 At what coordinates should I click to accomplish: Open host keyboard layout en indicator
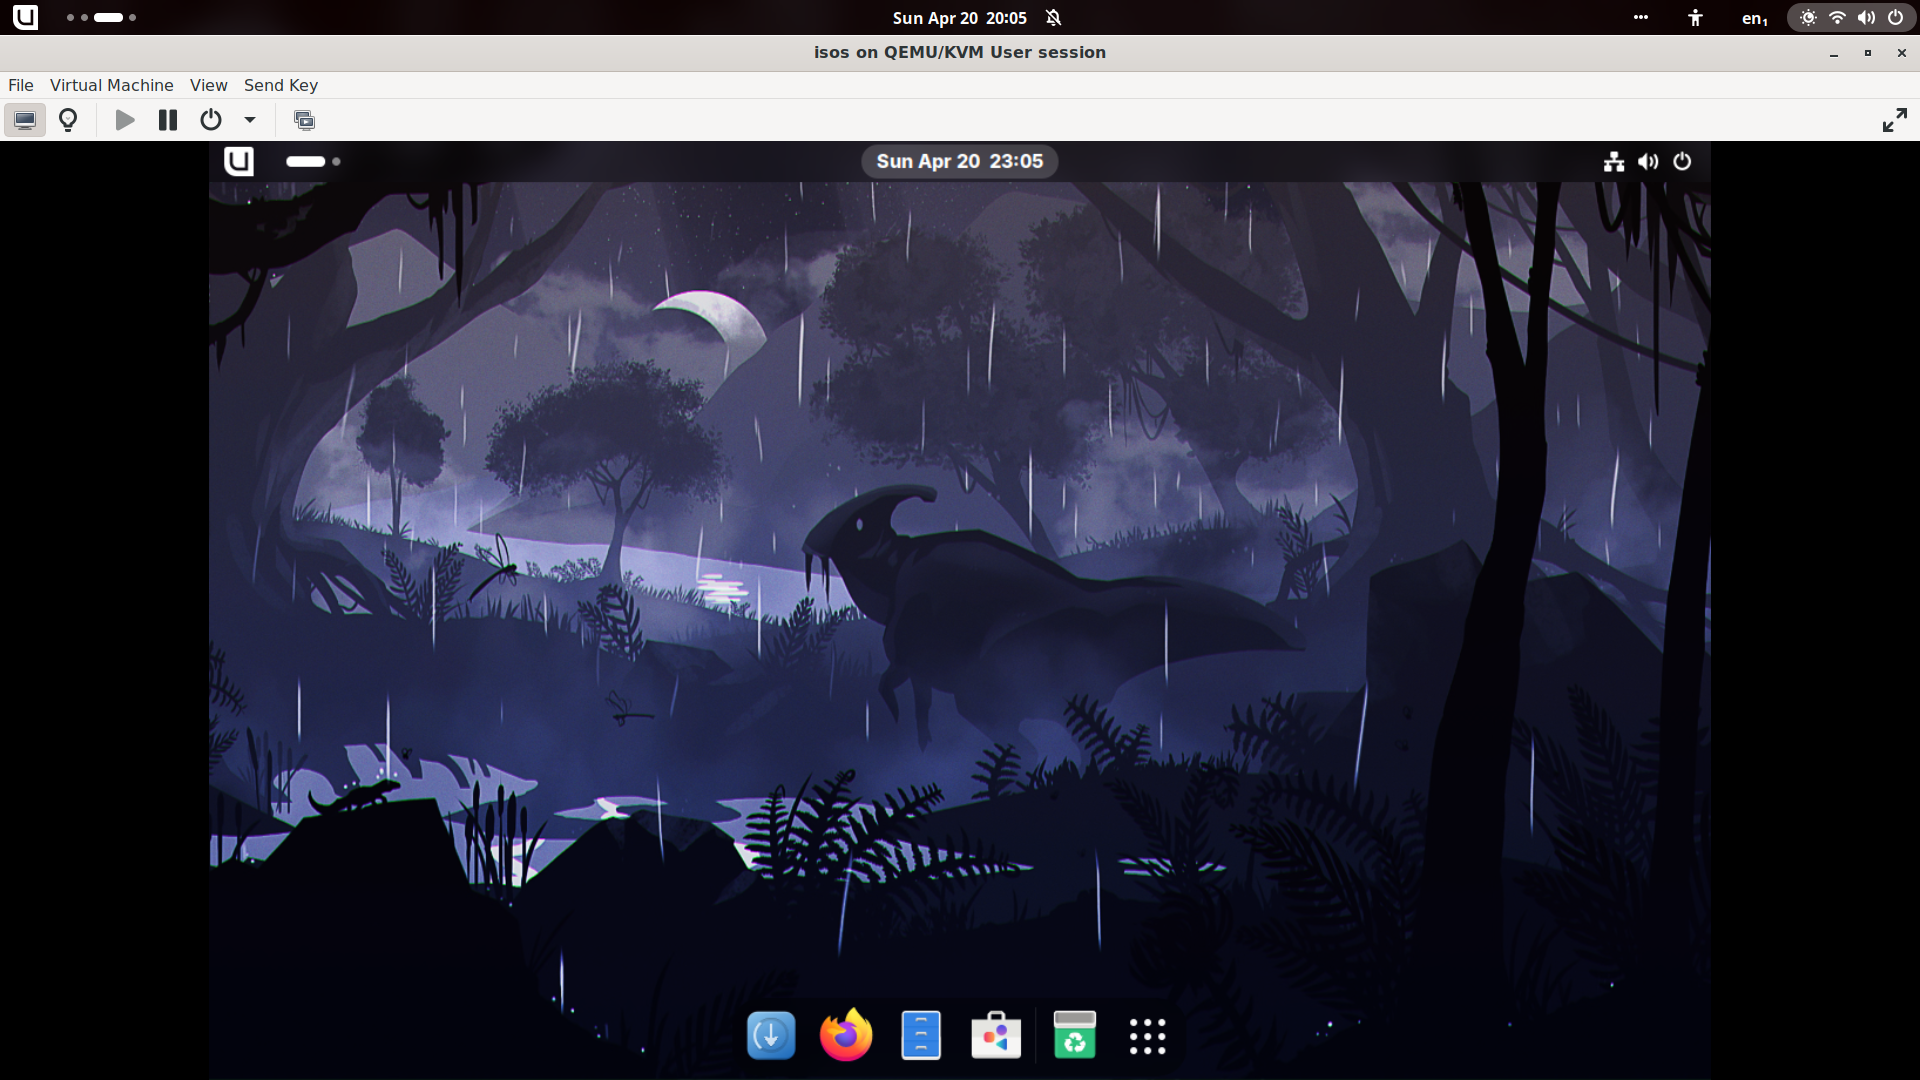(1754, 18)
